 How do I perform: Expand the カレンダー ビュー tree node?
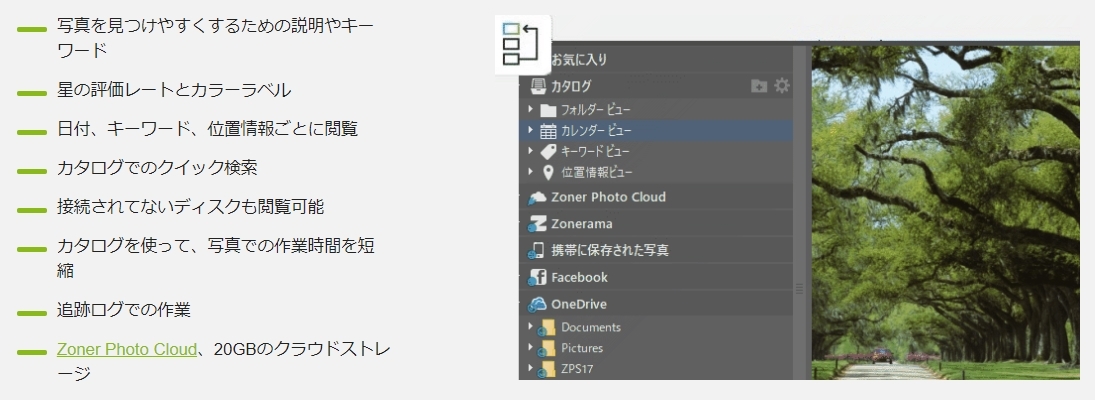pos(531,130)
